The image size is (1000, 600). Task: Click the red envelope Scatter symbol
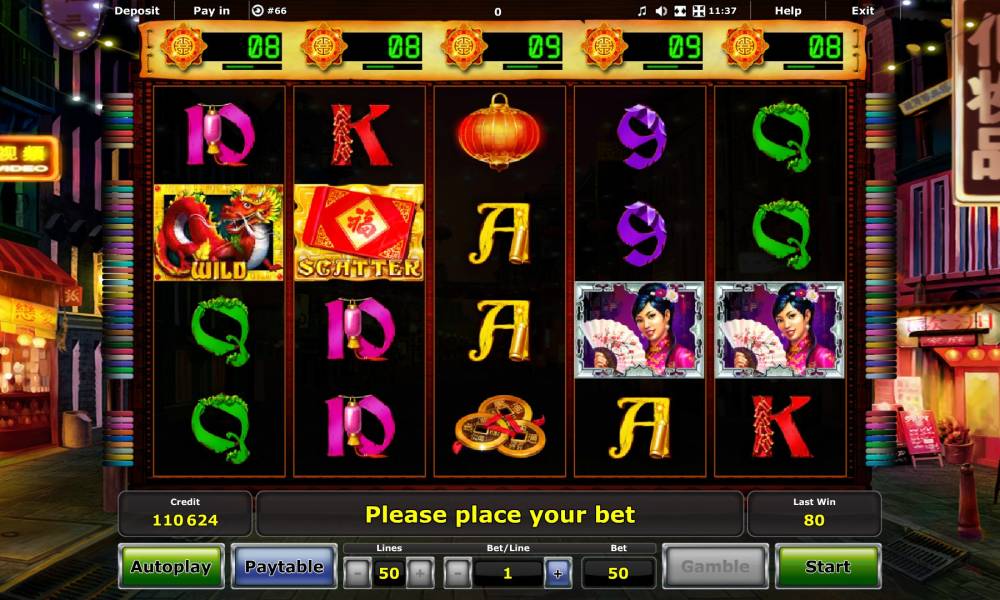point(359,233)
